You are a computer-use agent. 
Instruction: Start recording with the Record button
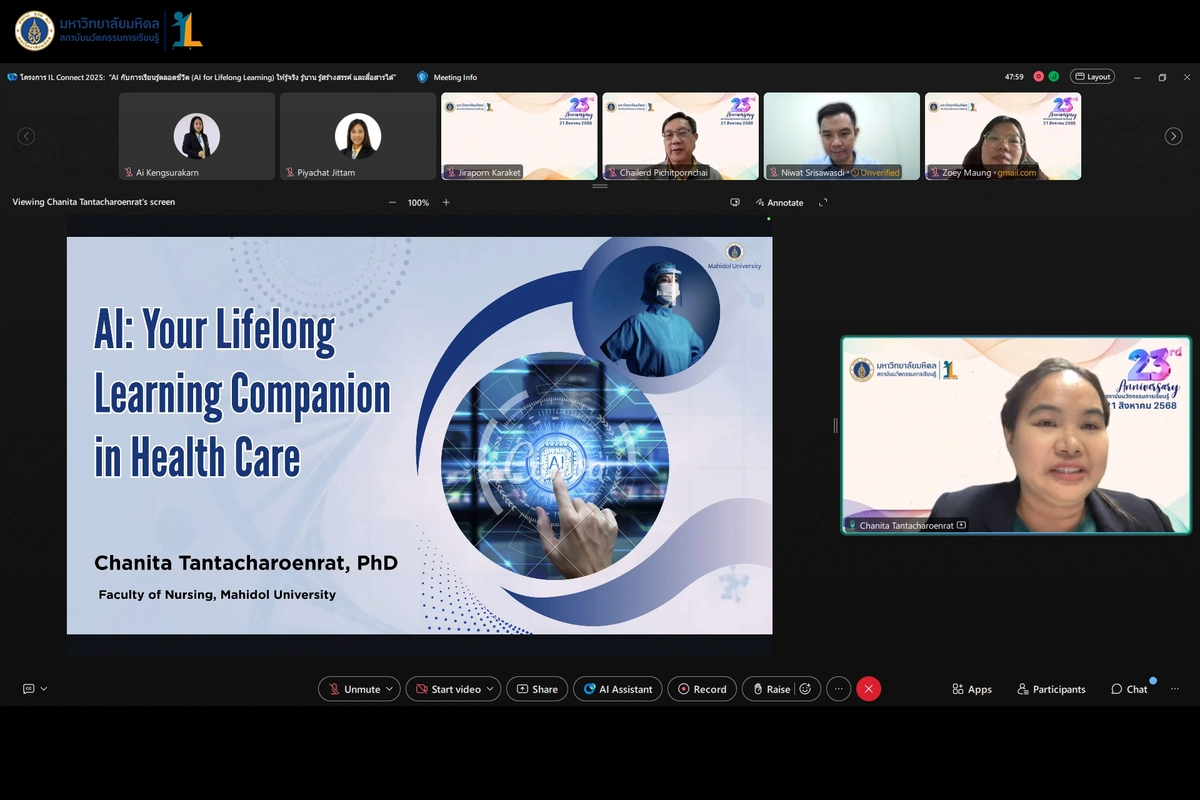[702, 689]
